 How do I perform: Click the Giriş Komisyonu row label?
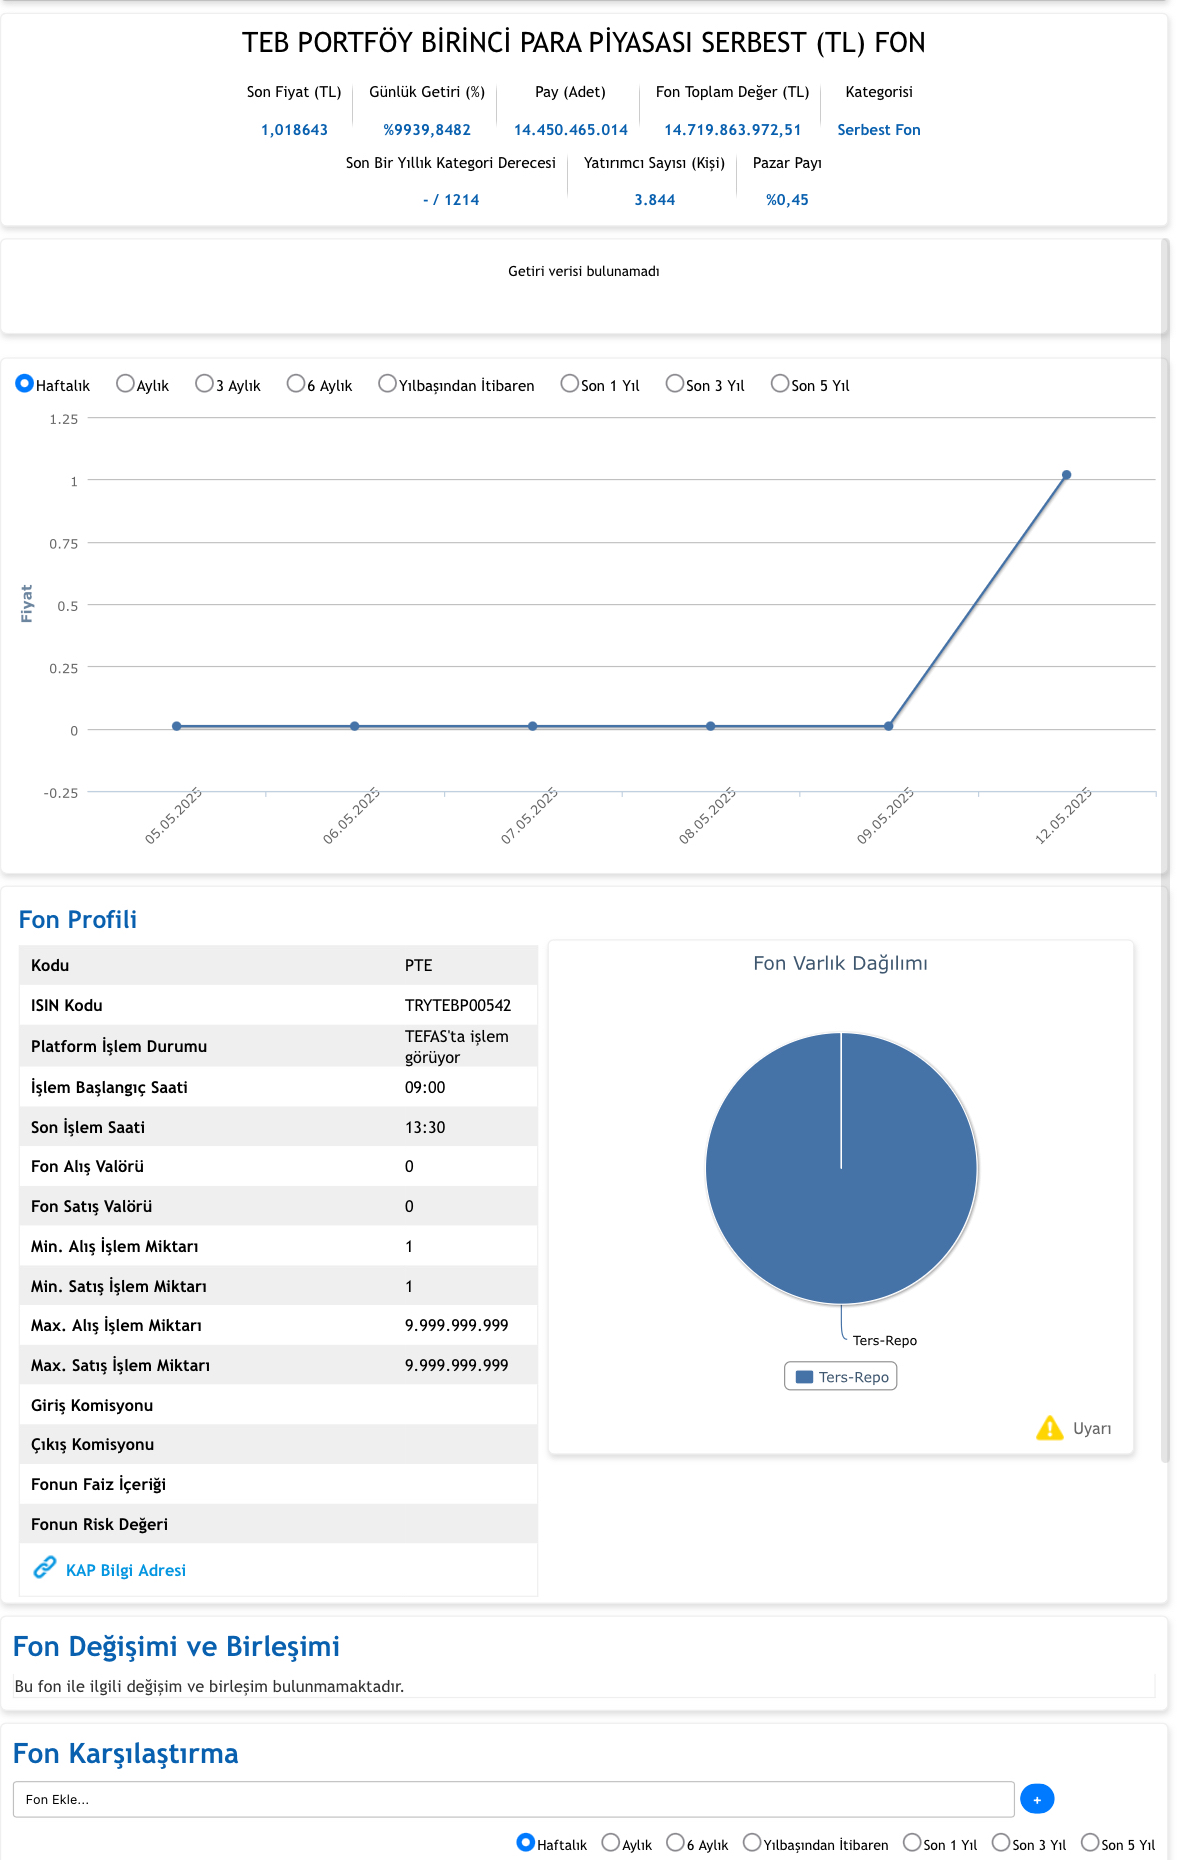point(92,1405)
